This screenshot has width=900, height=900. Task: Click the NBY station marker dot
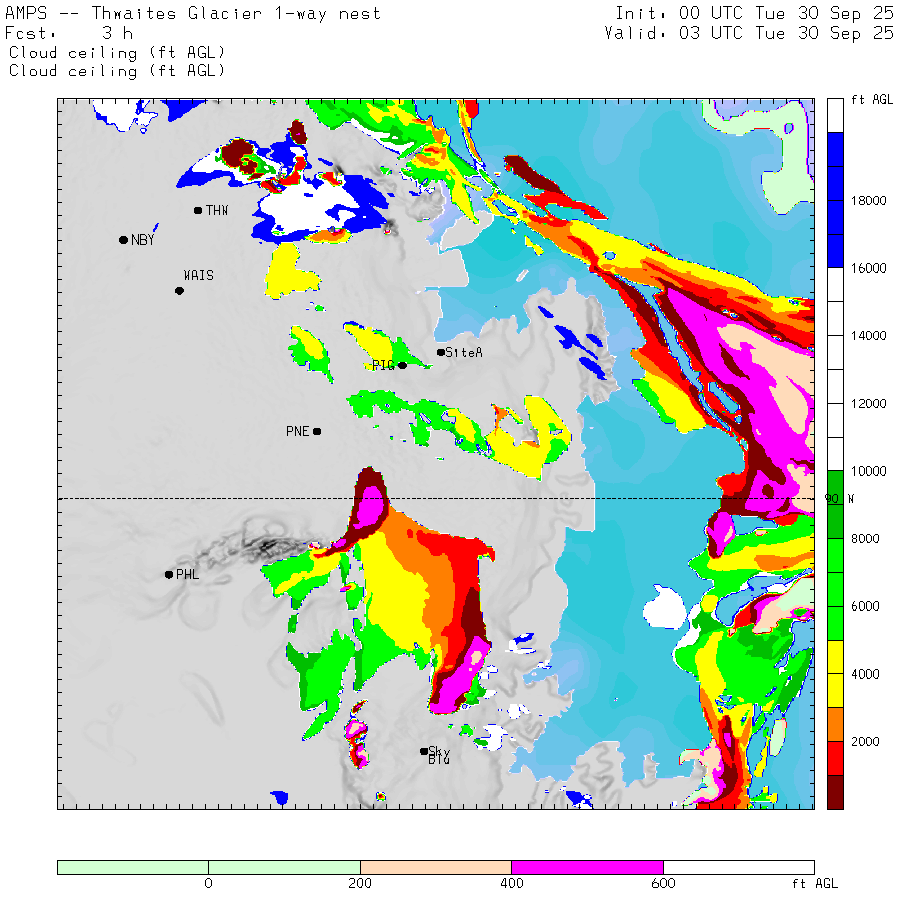pos(123,240)
